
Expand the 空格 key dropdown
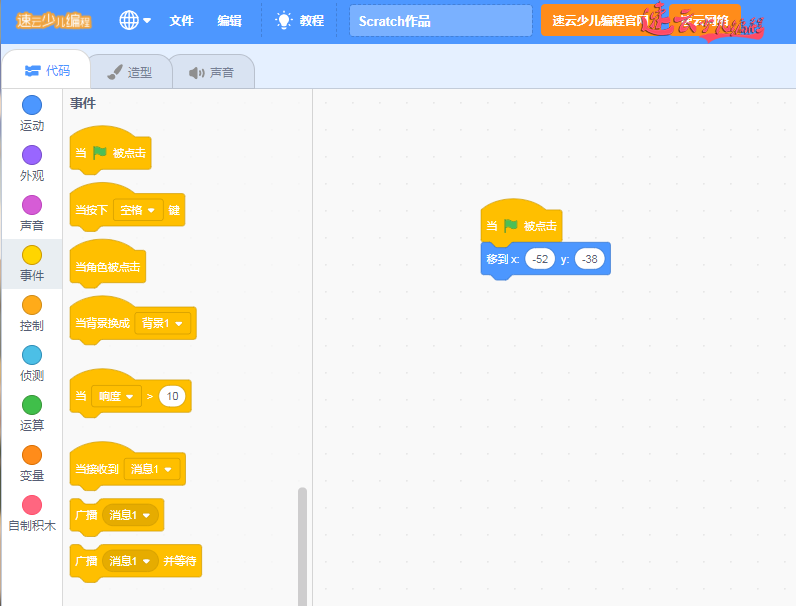(139, 210)
